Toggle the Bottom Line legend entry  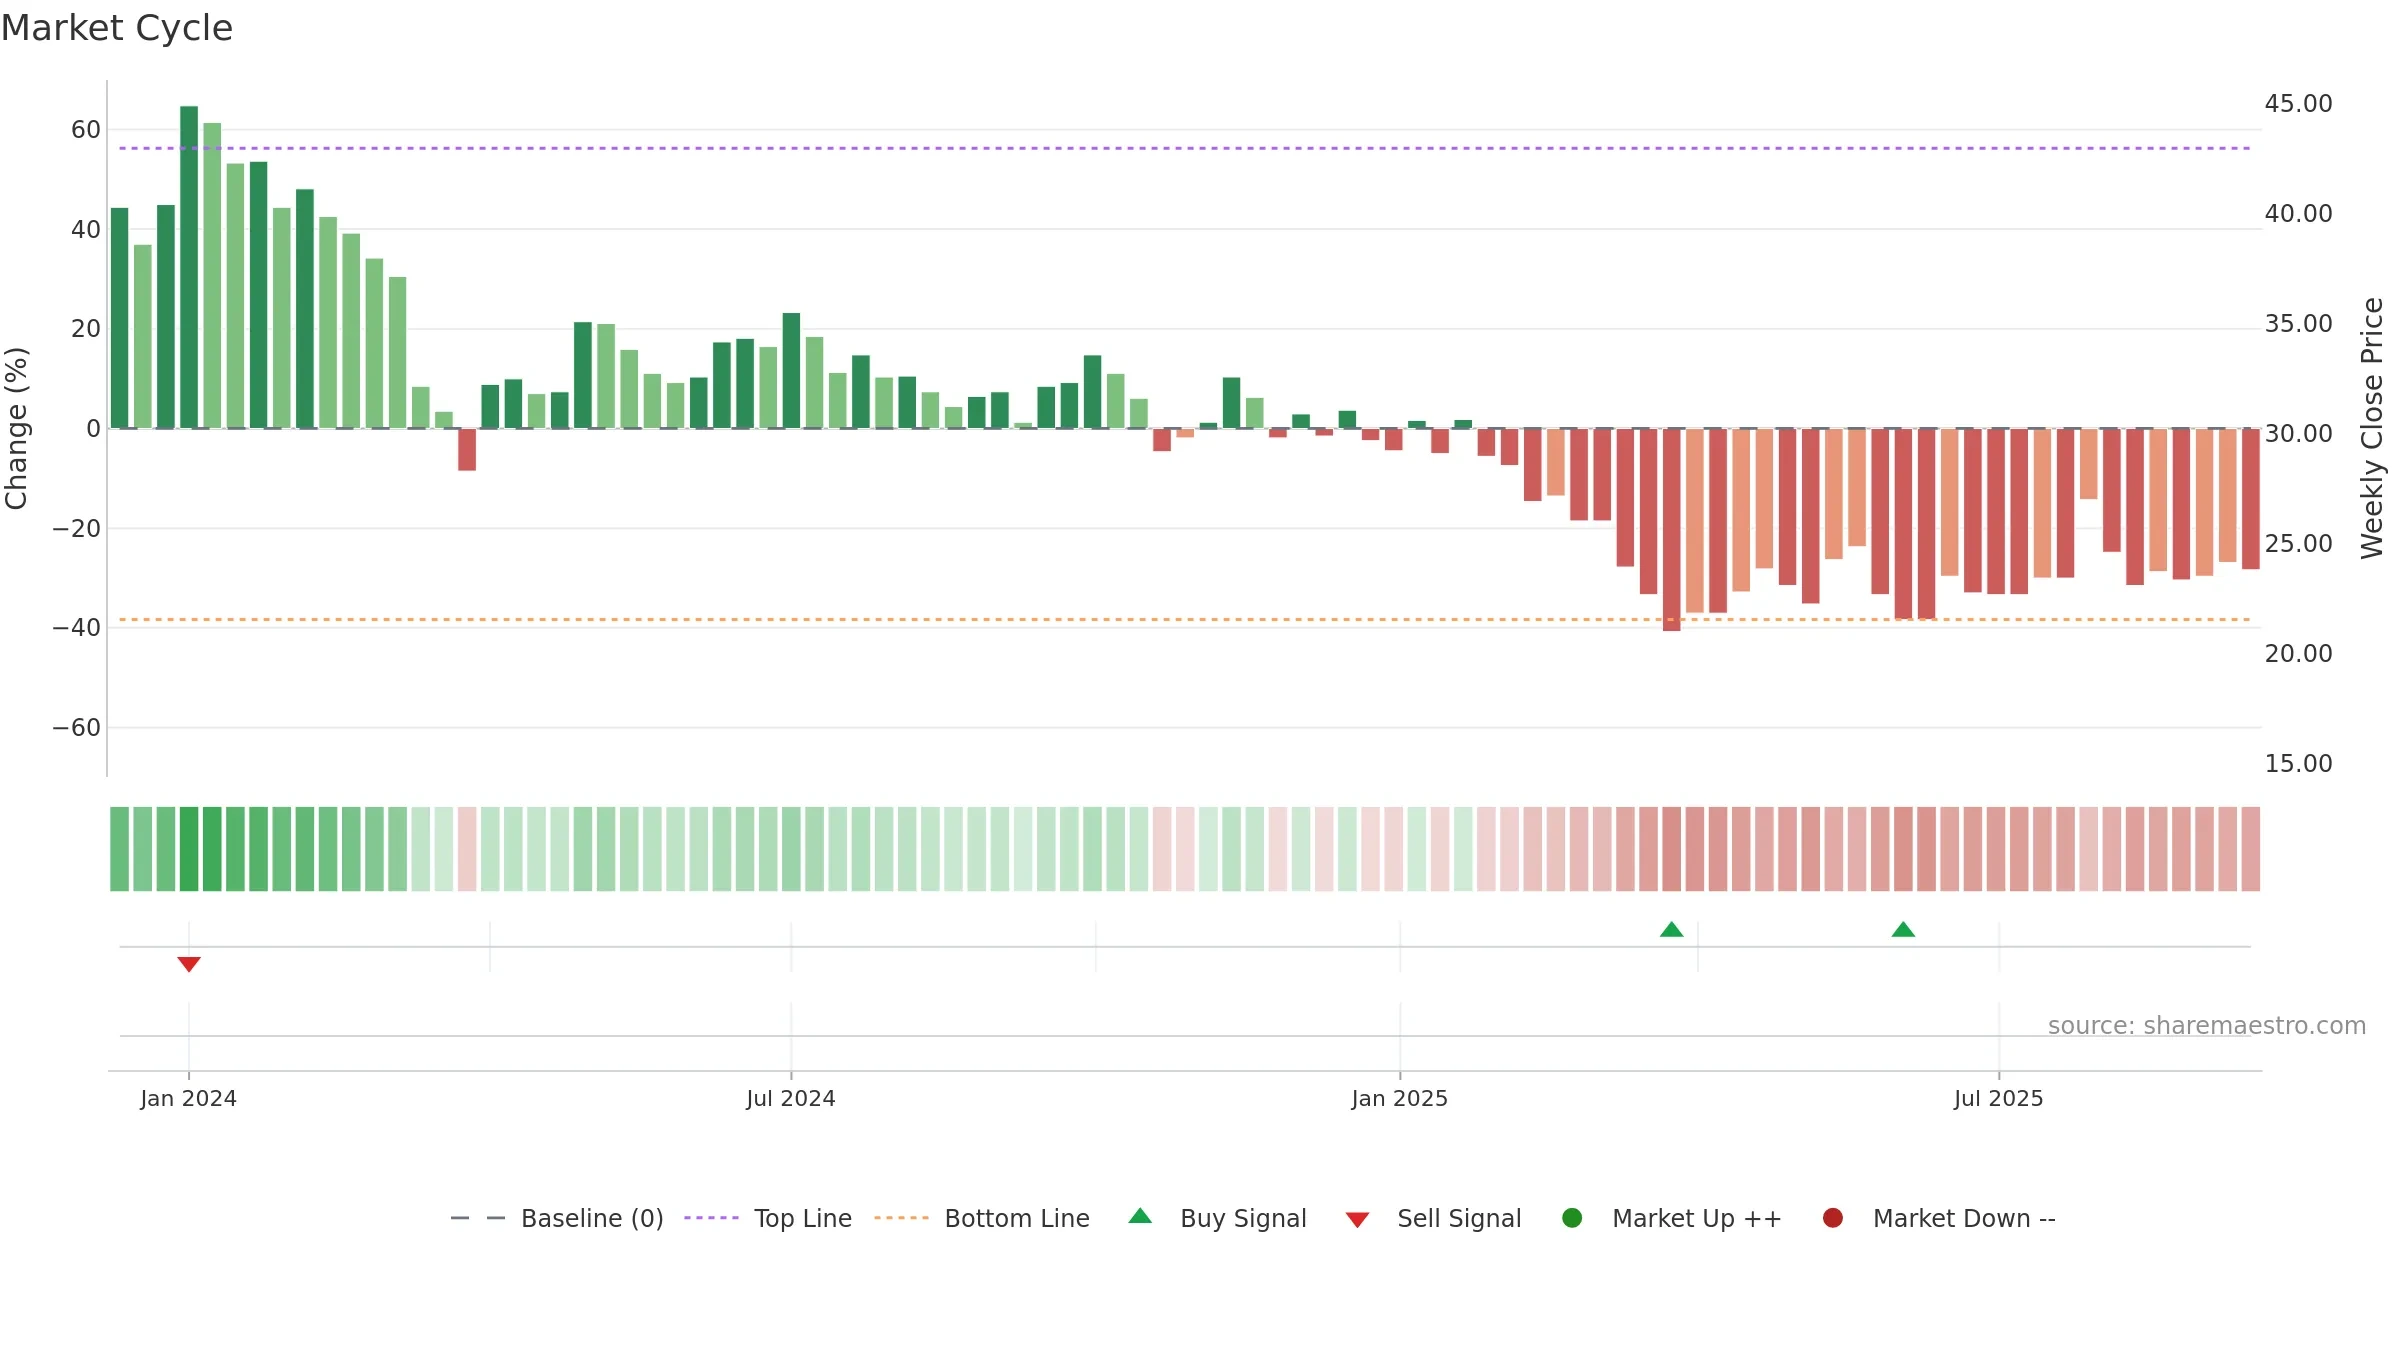(982, 1218)
